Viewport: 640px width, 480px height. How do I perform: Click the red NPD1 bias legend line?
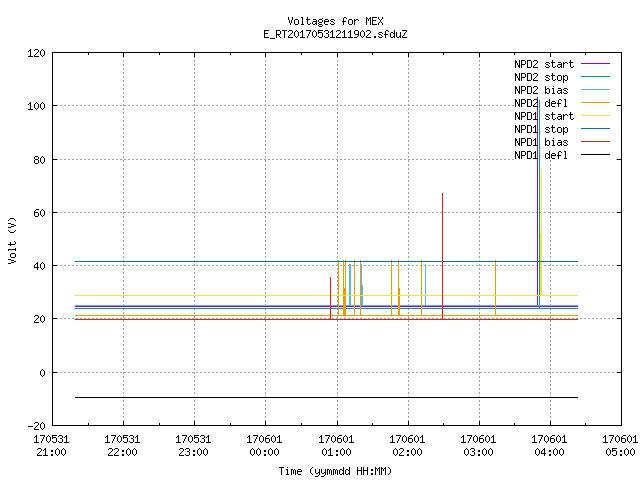coord(595,142)
